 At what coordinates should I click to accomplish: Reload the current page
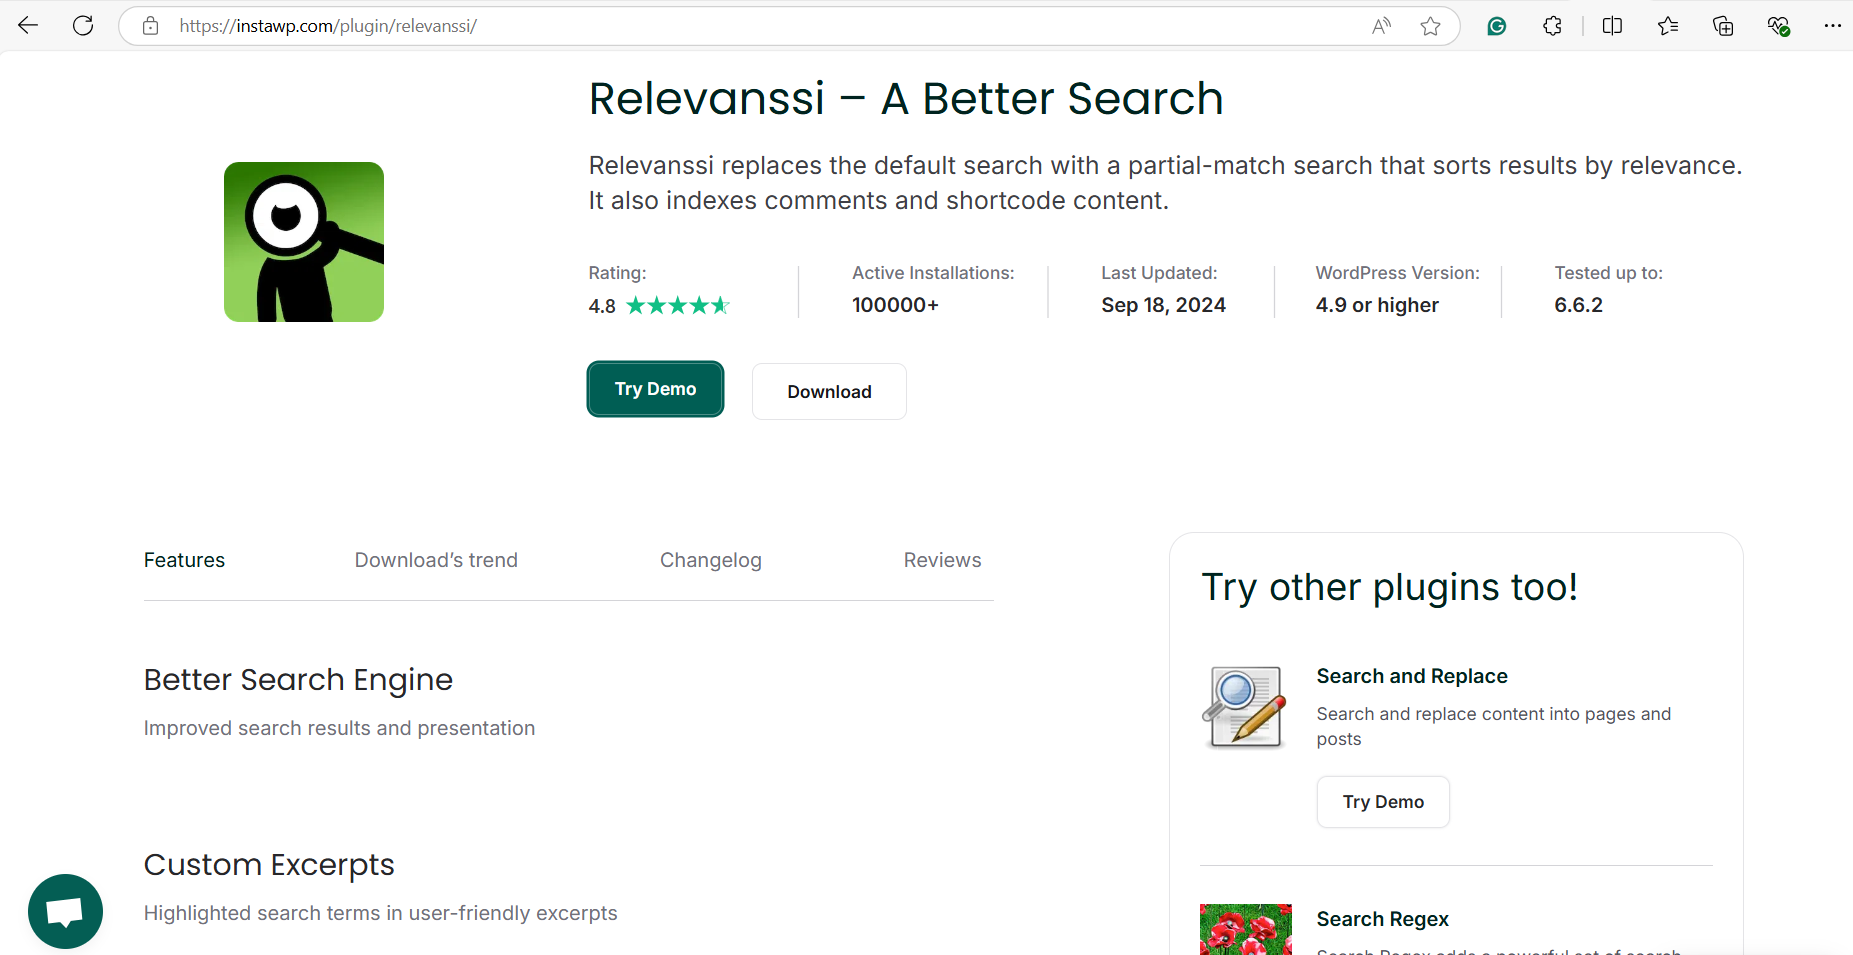(x=83, y=26)
